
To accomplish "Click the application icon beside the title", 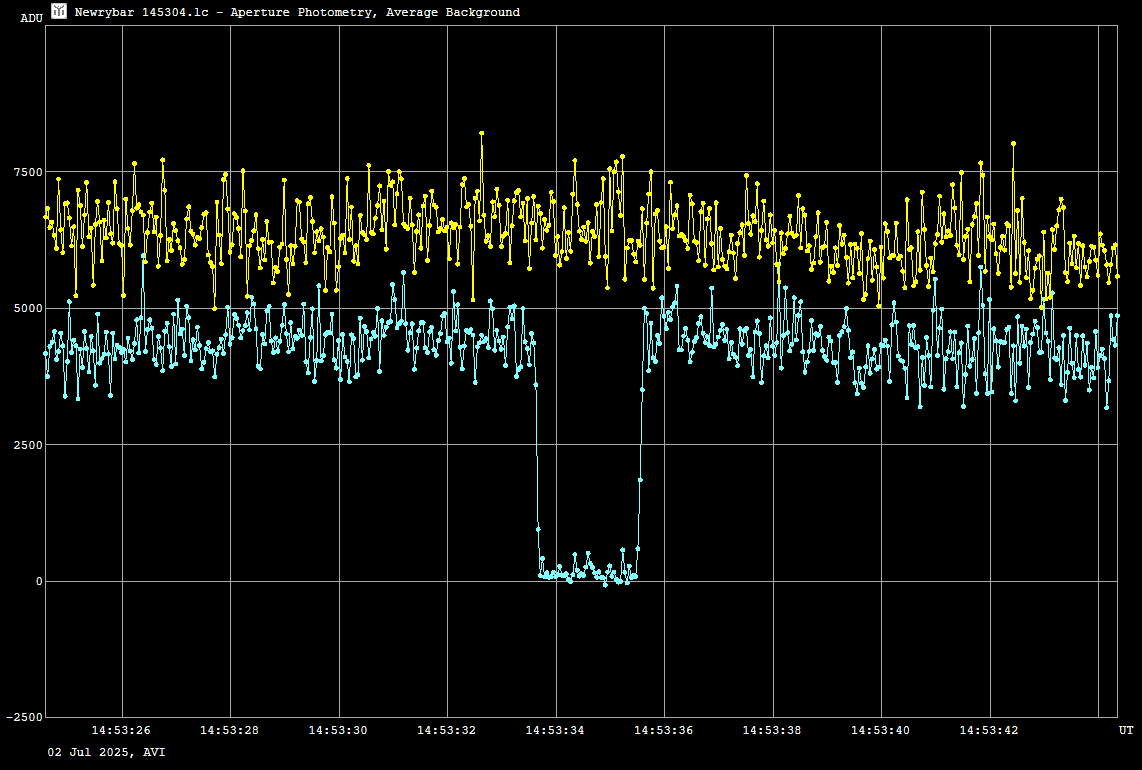I will [x=59, y=11].
